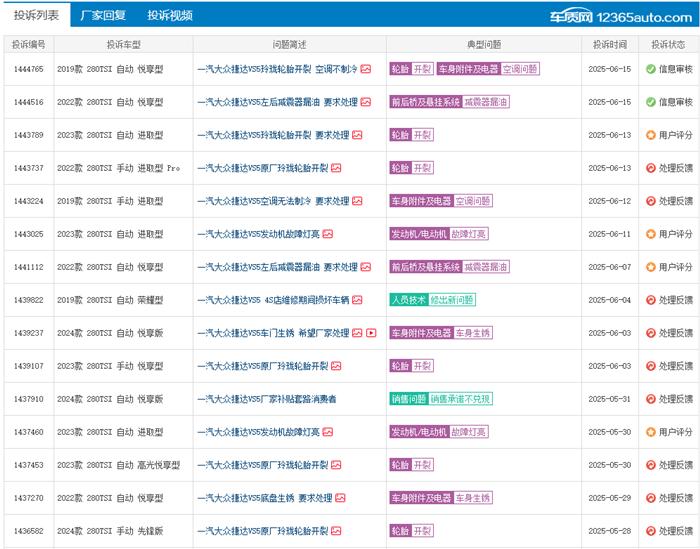Select date 2025-05-31 in row 1437910
Viewport: 700px width, 549px height.
(x=610, y=399)
